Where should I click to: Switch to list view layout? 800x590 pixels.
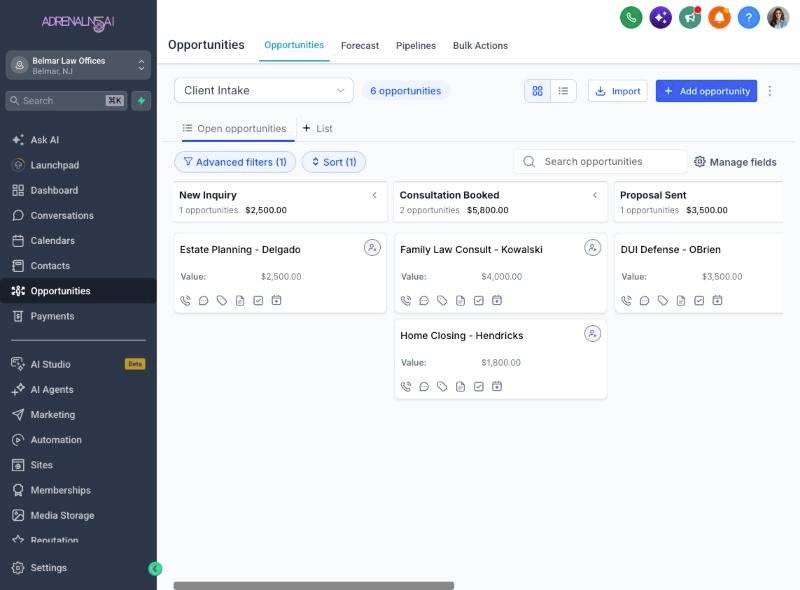[563, 91]
